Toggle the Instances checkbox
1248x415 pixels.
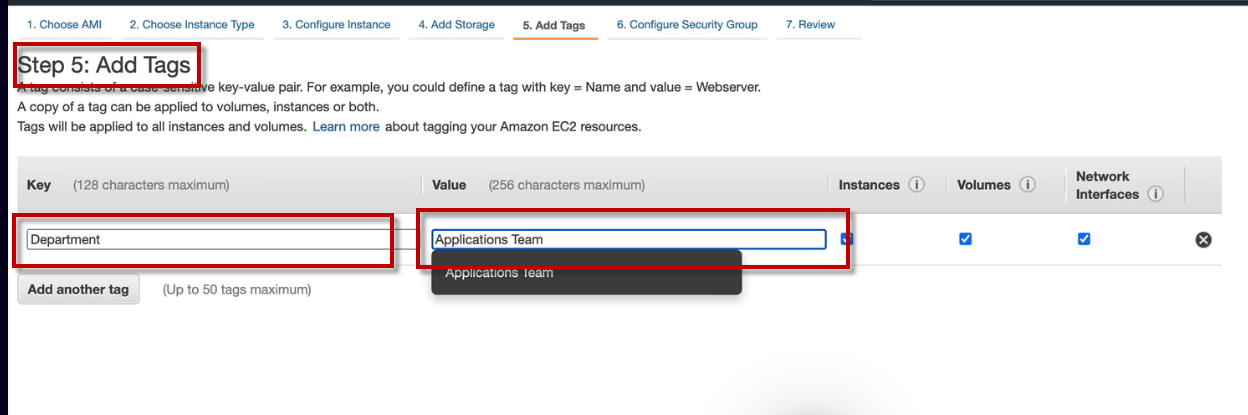click(847, 239)
